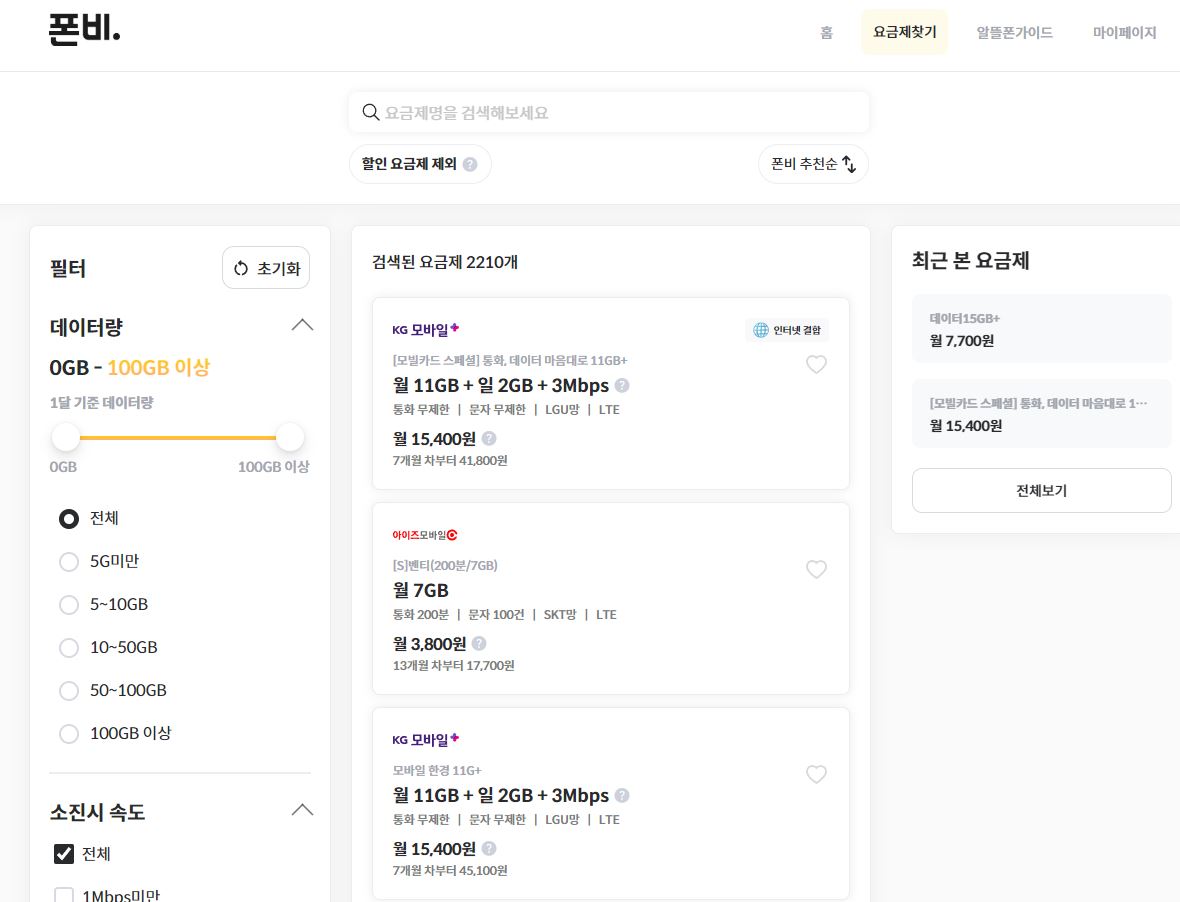This screenshot has width=1180, height=902.
Task: Select the 100GB 이상 radio option
Action: (x=68, y=733)
